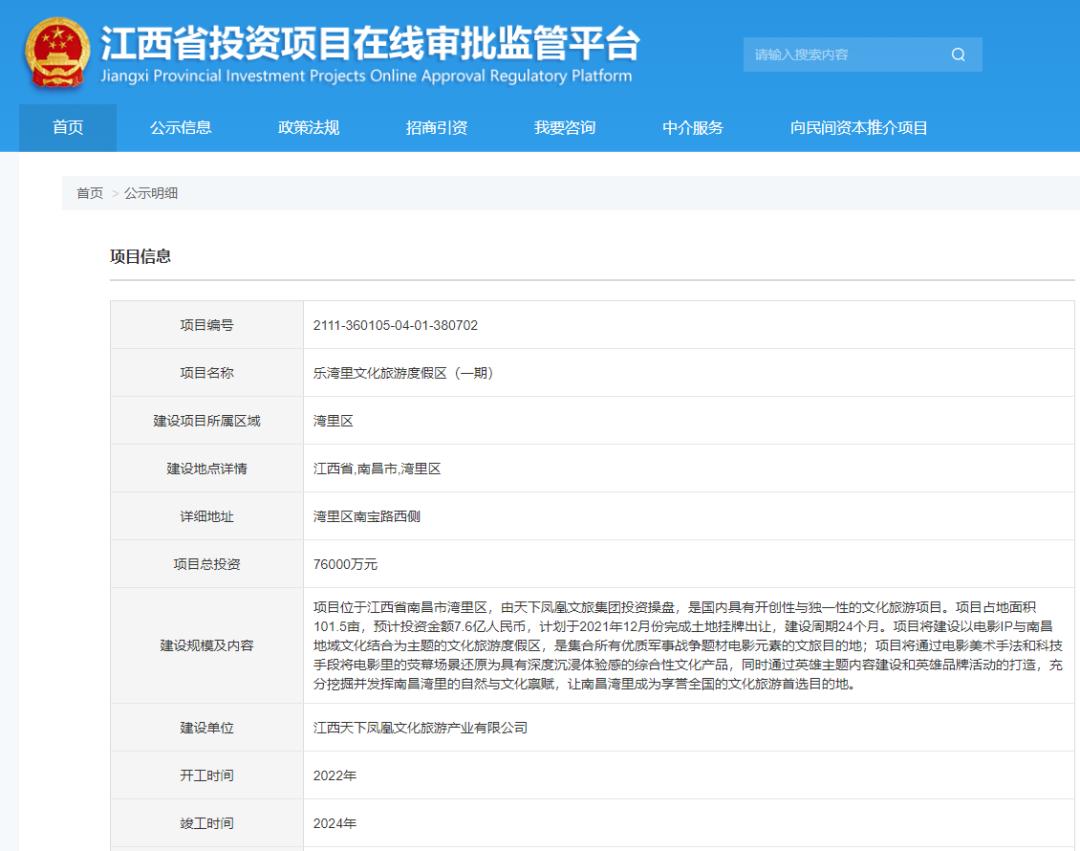Click the total investment value 76000万元
Screen dimensions: 1080x851
coord(345,564)
